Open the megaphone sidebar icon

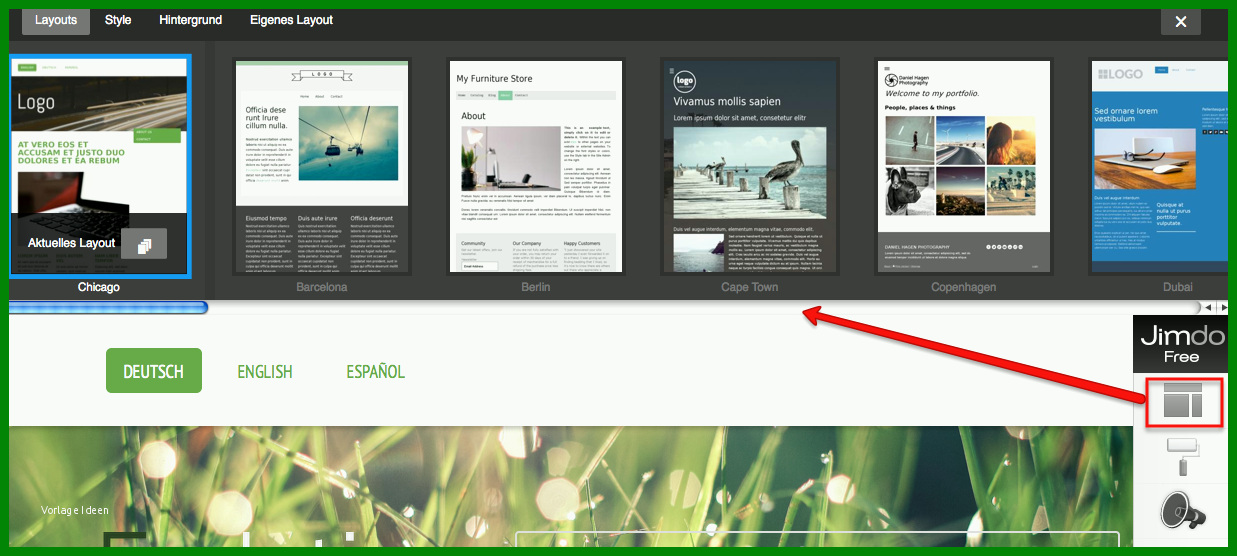[x=1183, y=510]
